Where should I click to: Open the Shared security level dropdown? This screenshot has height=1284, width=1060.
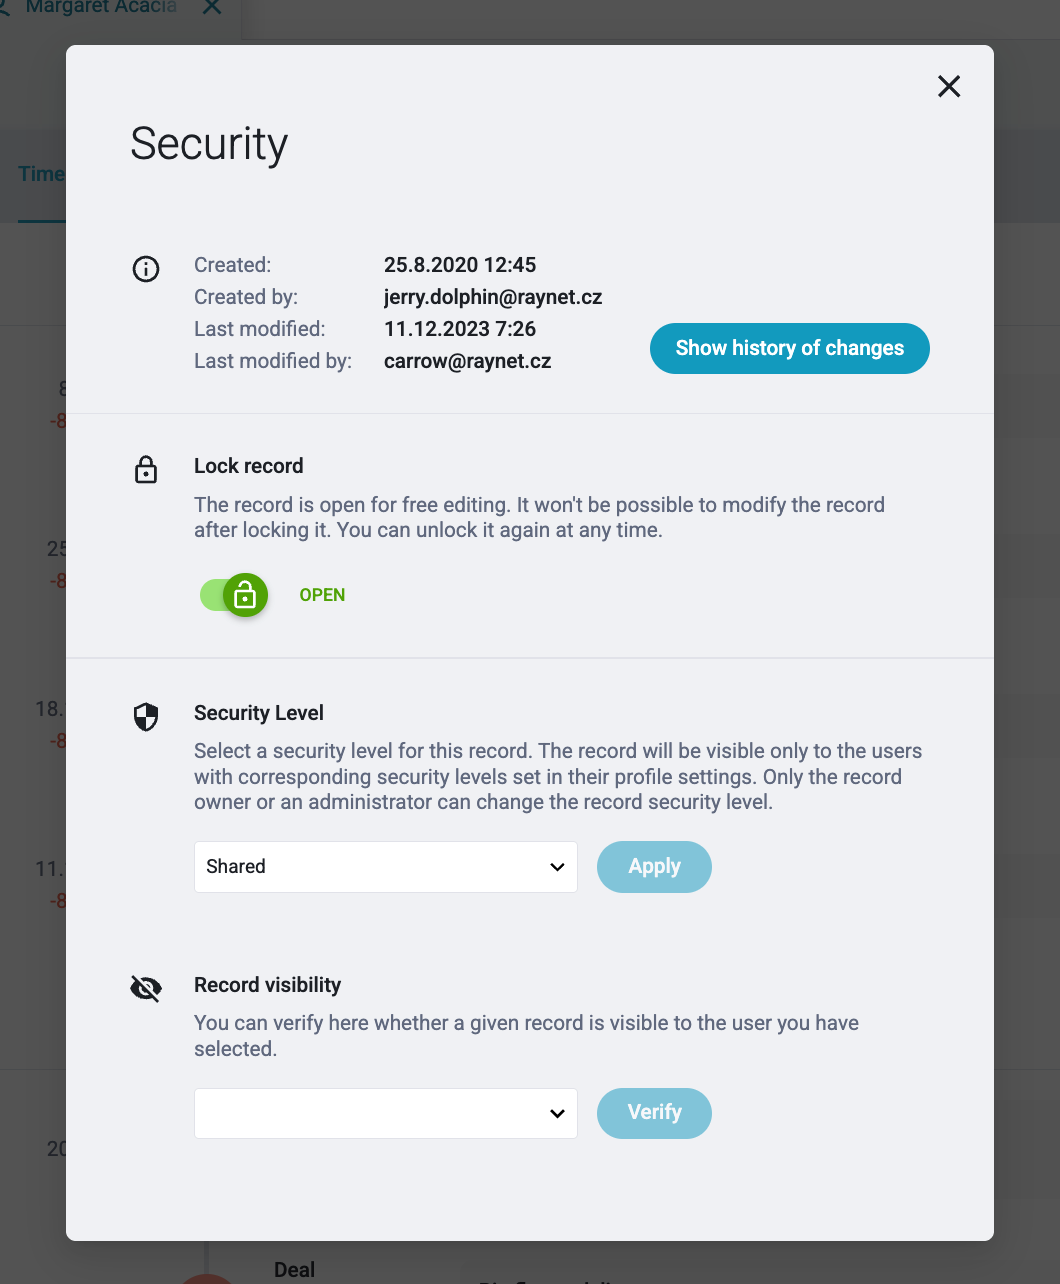386,867
